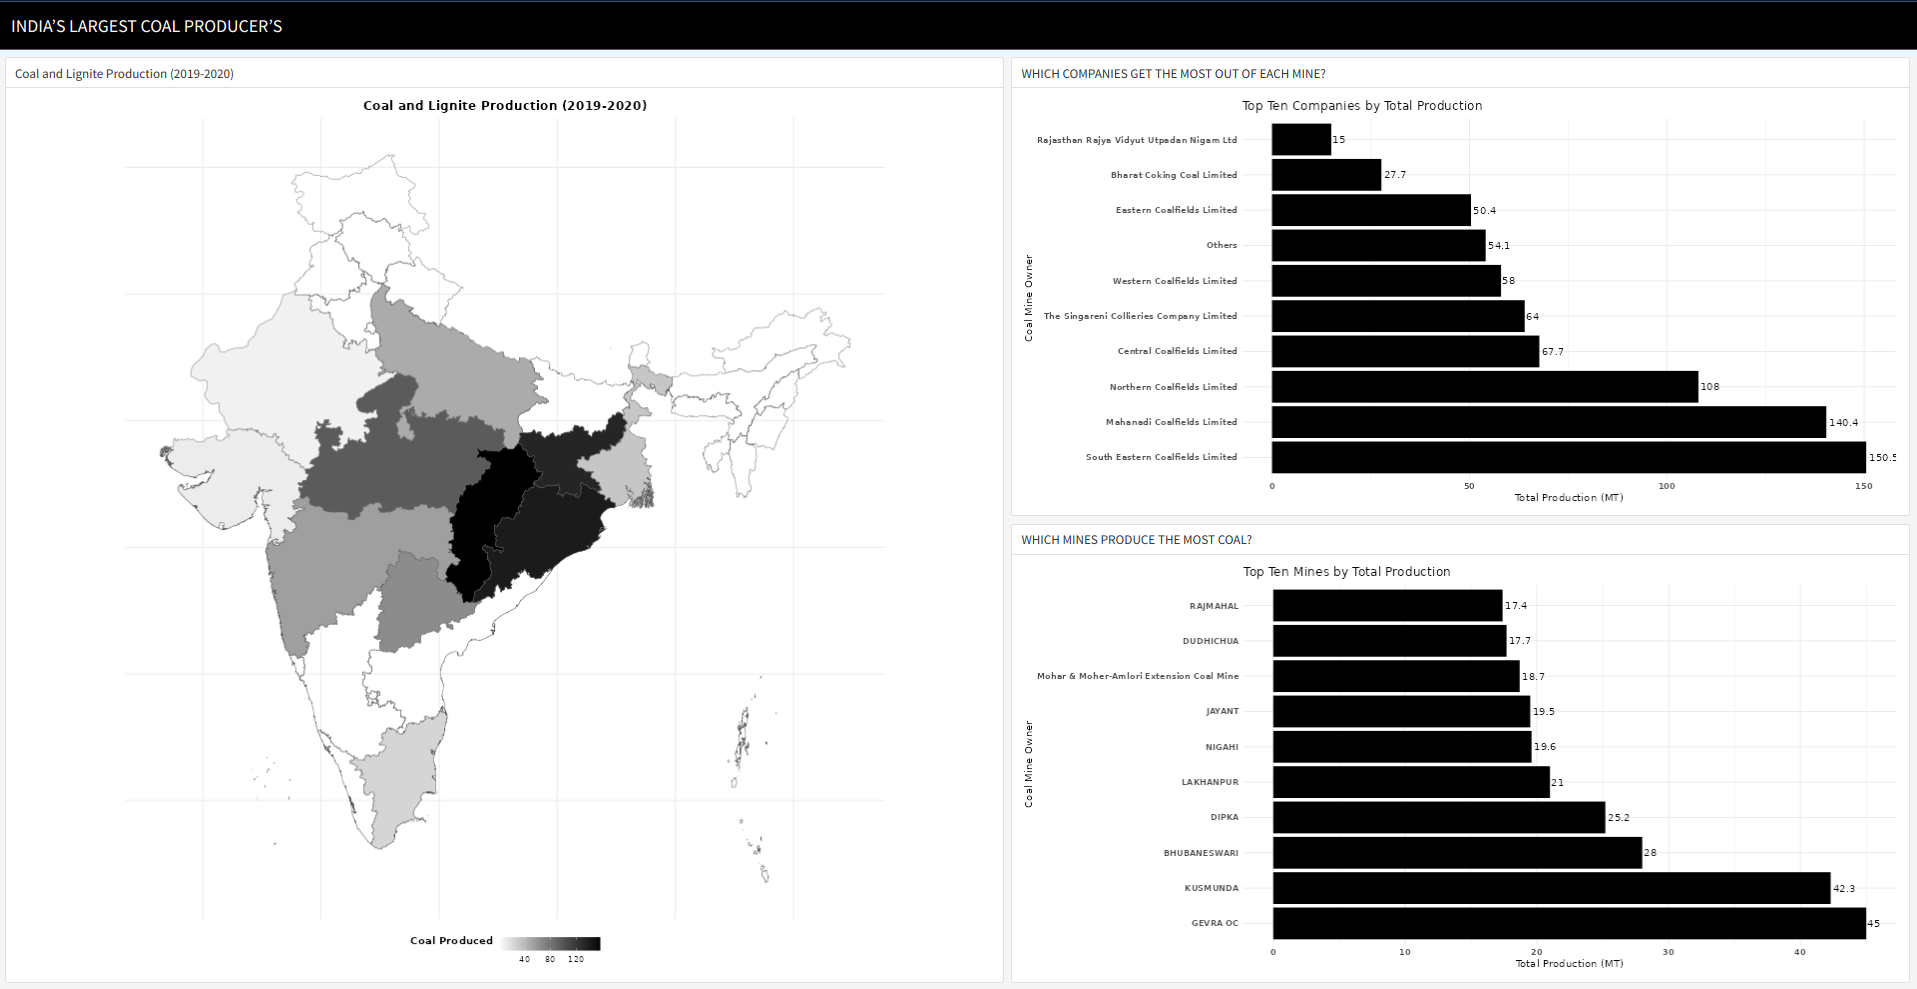Click 'WHICH COMPANIES GET THE MOST' panel header
Viewport: 1917px width, 989px height.
point(1173,74)
